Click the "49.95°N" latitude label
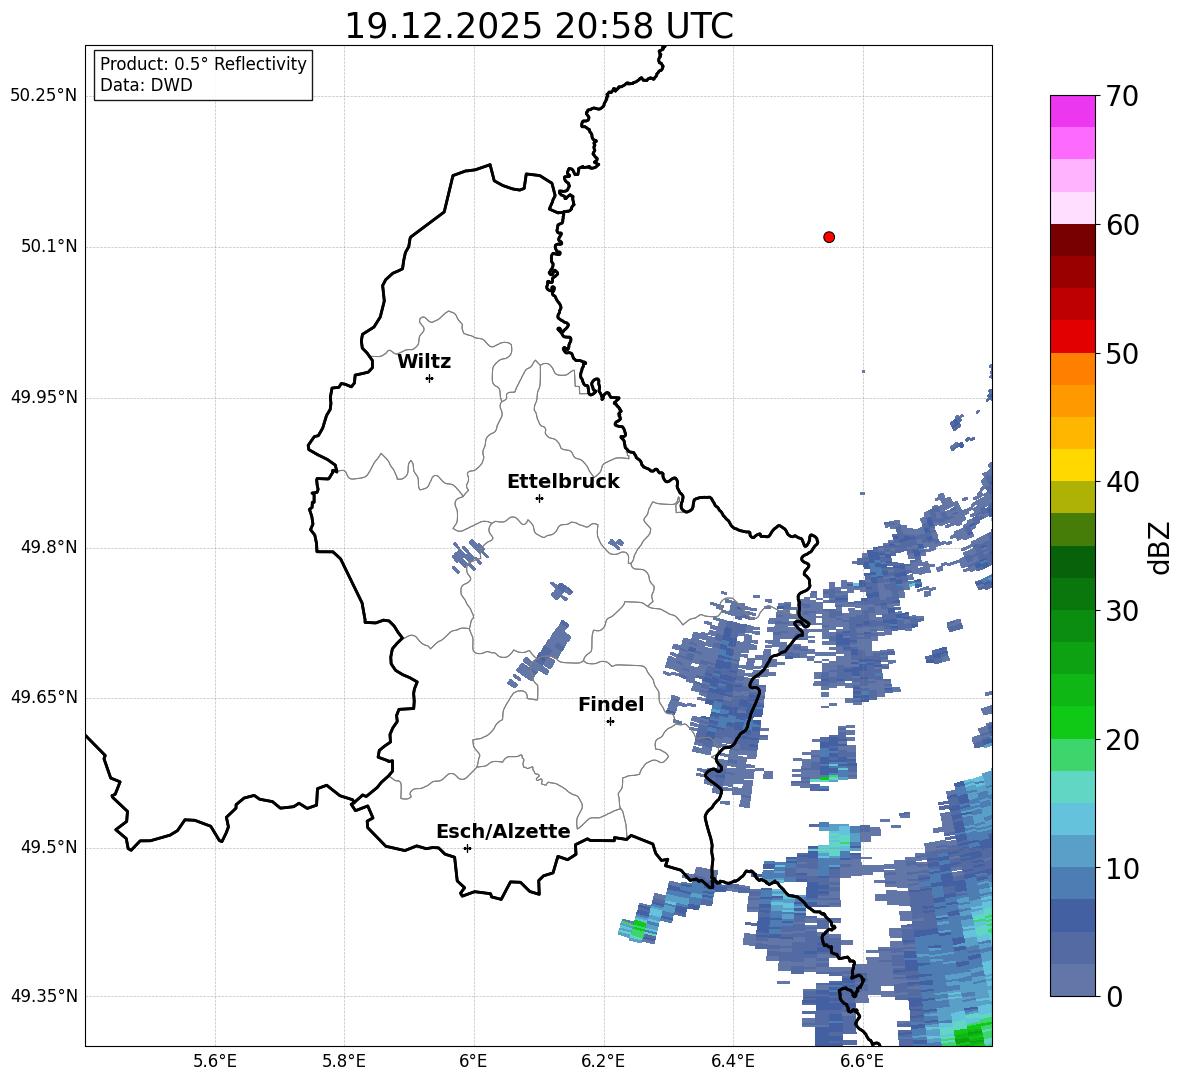This screenshot has height=1081, width=1184. pyautogui.click(x=44, y=397)
